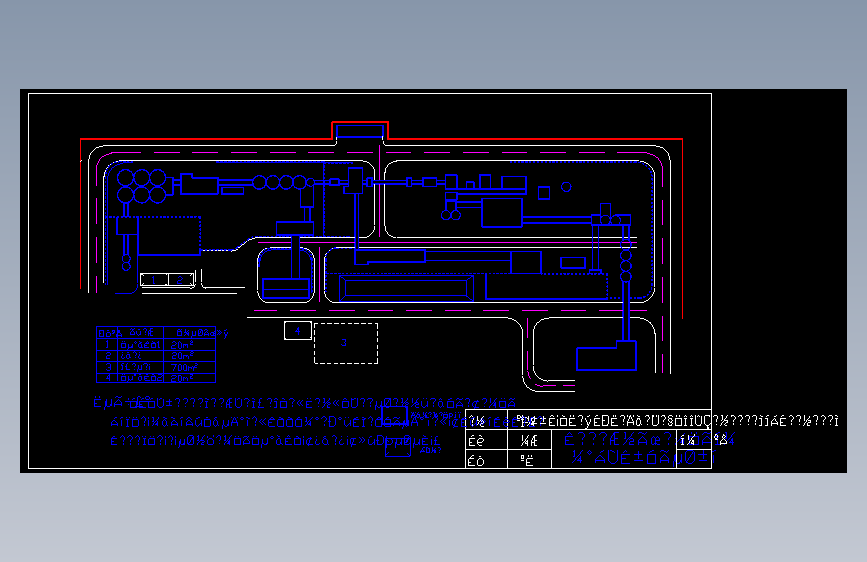
Task: Select the small rectangle labeled 2 in the plan
Action: [181, 280]
